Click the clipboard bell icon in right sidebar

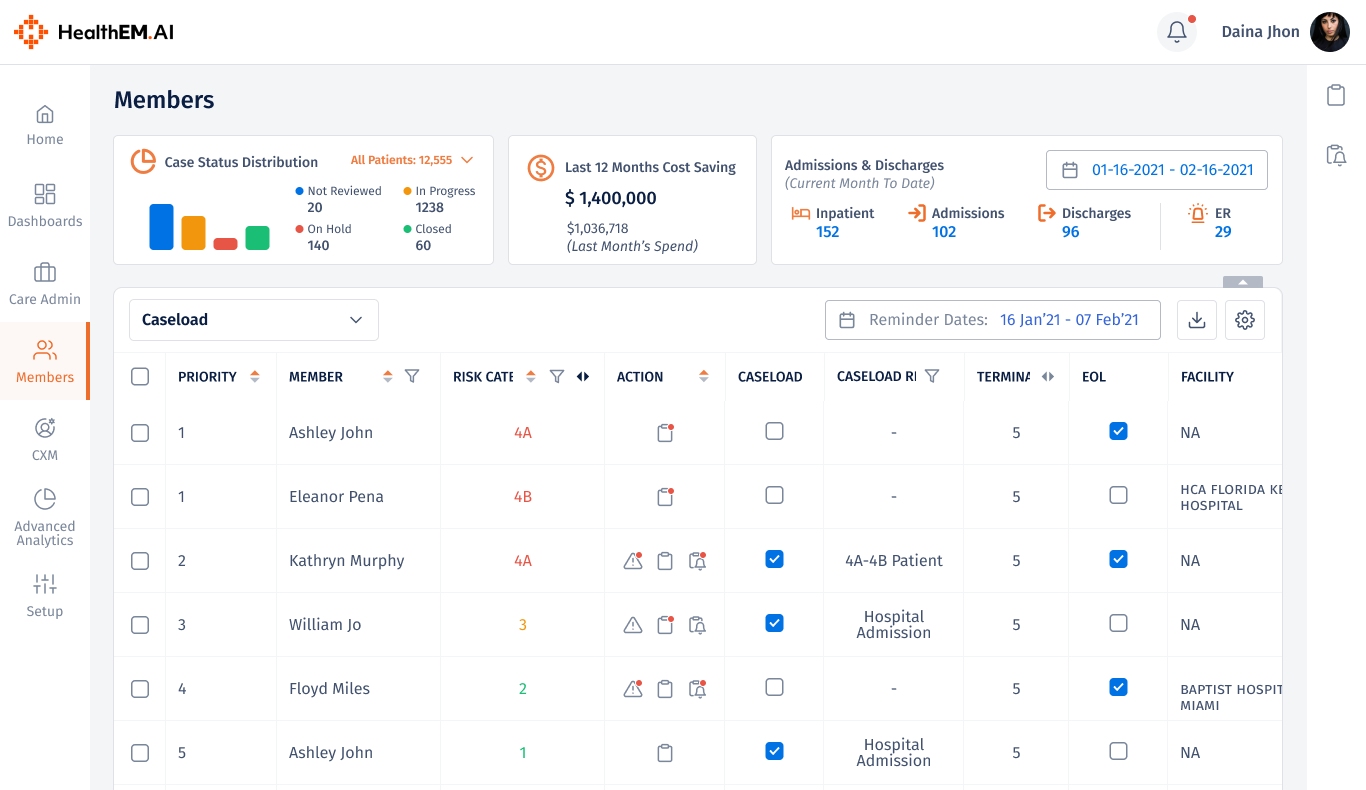click(1336, 155)
